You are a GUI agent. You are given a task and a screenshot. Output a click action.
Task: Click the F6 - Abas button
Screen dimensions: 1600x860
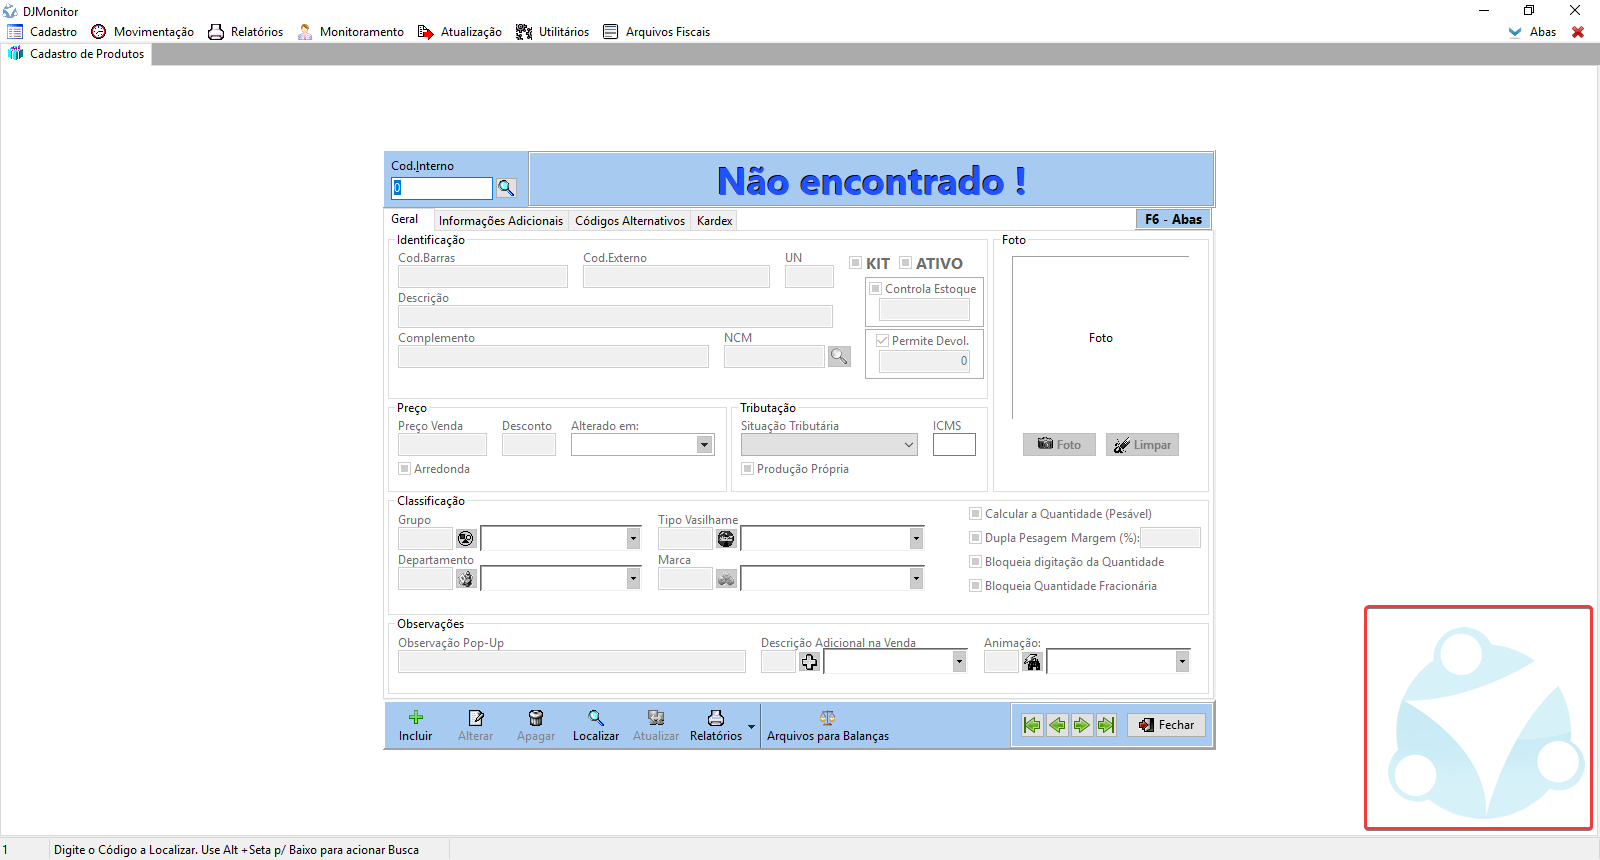pyautogui.click(x=1173, y=219)
